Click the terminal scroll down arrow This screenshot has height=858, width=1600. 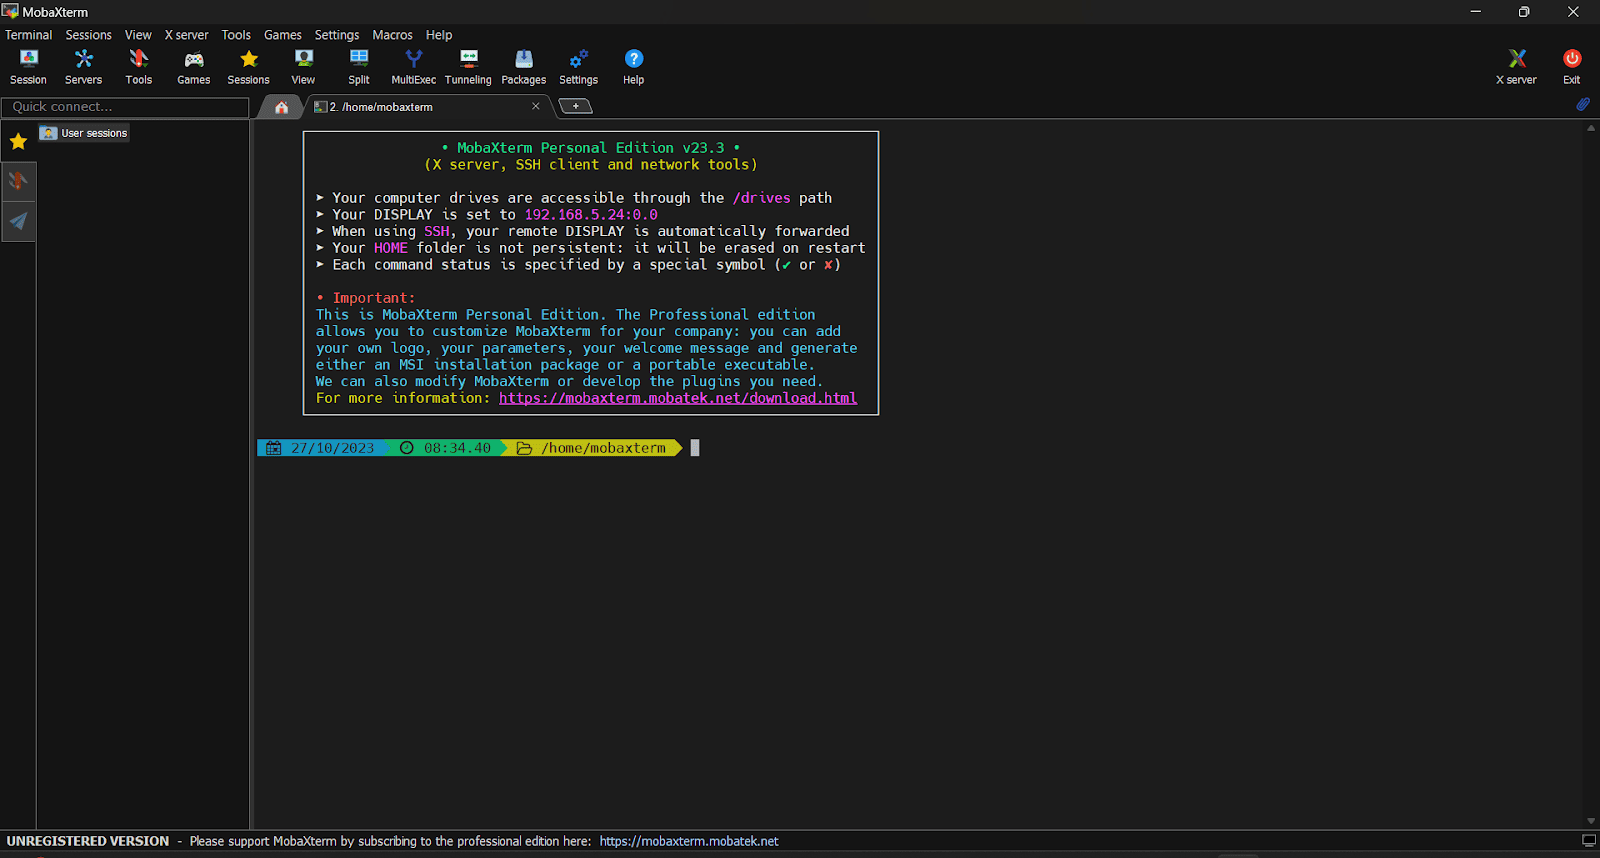1591,821
